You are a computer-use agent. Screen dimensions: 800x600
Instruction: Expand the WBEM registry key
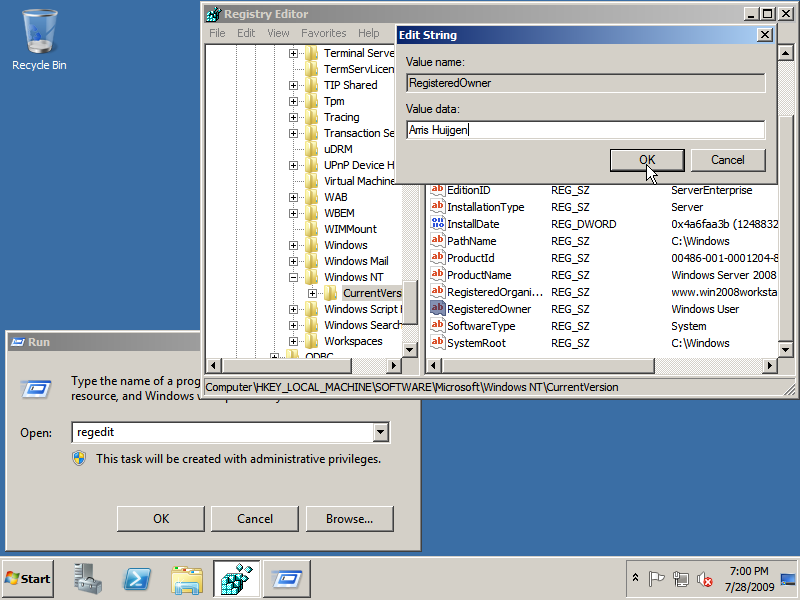pyautogui.click(x=293, y=213)
